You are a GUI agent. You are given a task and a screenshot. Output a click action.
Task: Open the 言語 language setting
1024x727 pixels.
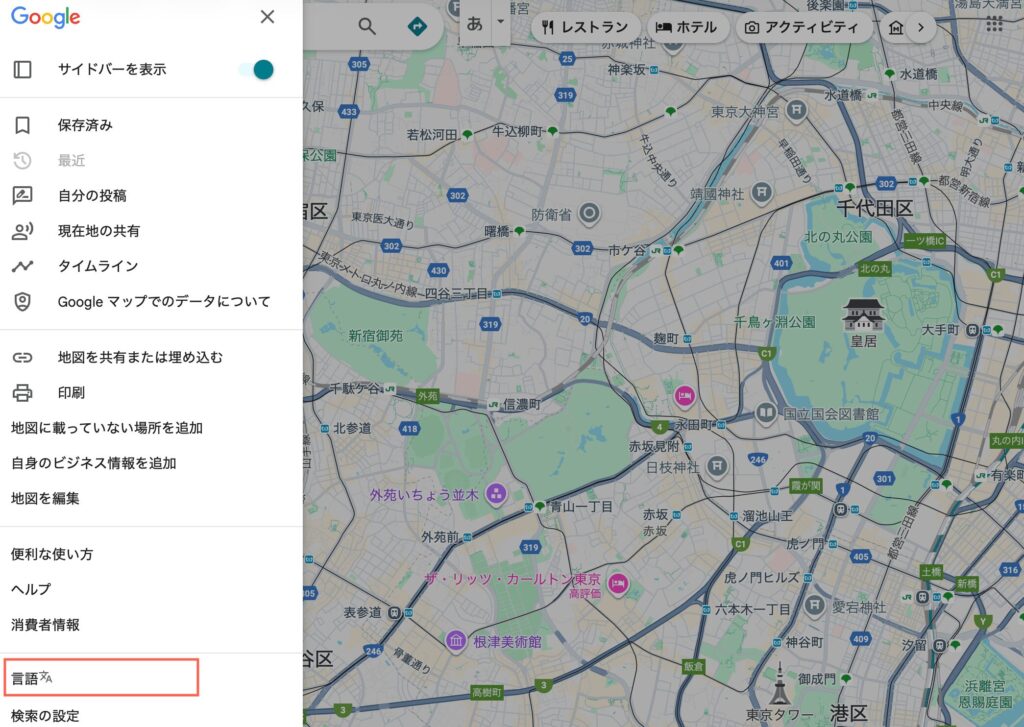(32, 678)
